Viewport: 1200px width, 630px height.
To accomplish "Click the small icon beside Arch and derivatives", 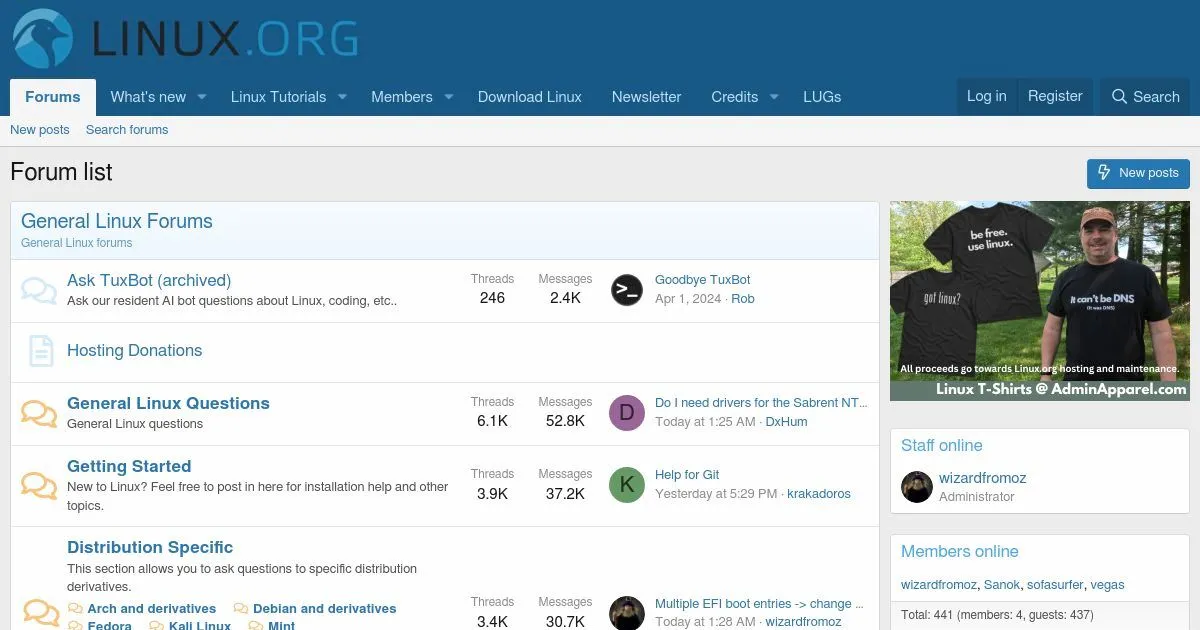I will pos(75,608).
